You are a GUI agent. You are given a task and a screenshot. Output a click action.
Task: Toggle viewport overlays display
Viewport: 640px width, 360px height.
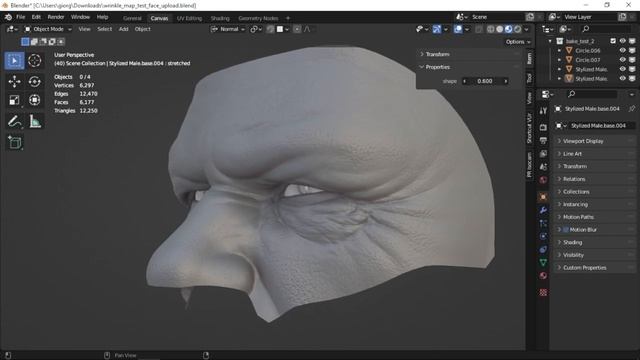[x=458, y=29]
